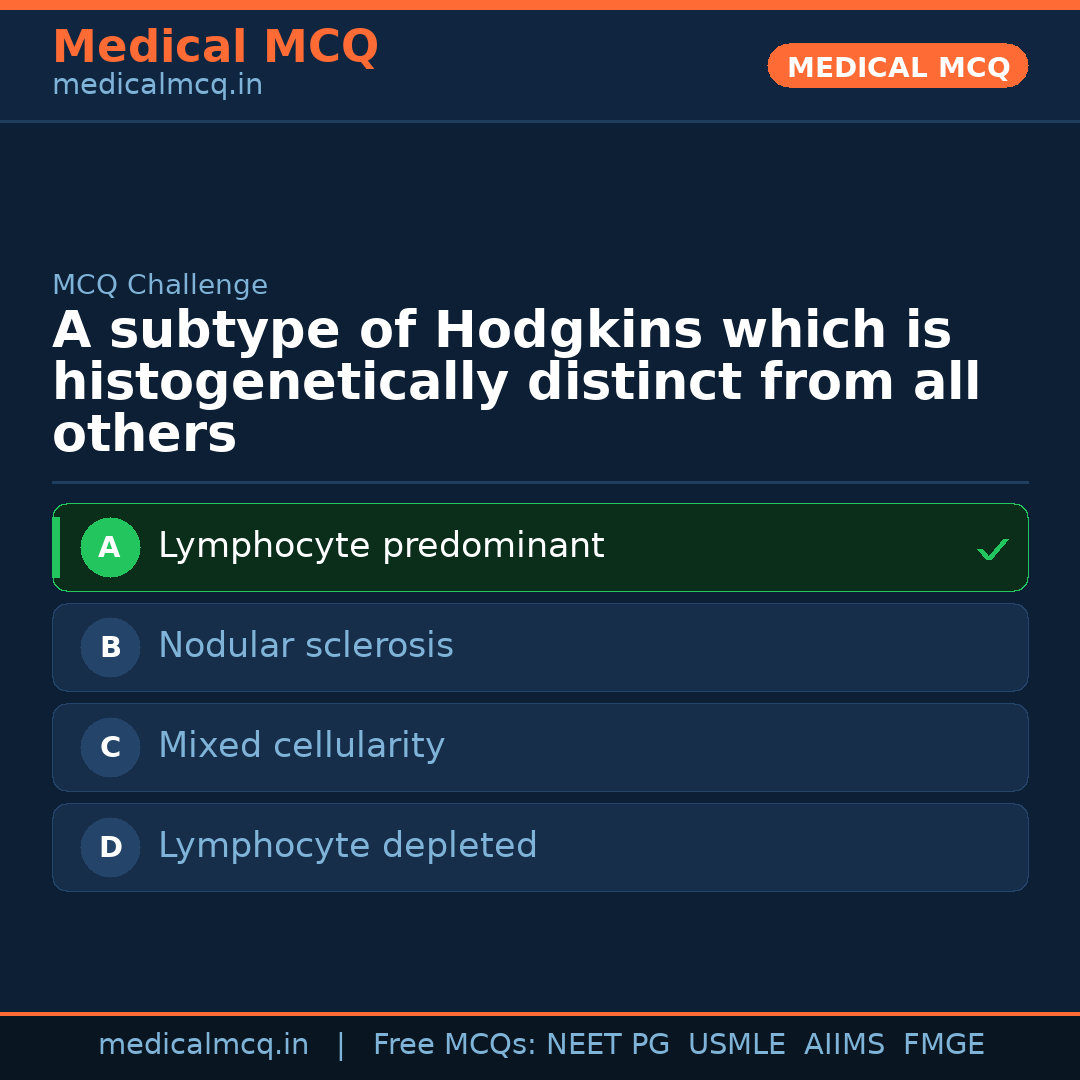Pick the "Mixed cellularity" answer text
The width and height of the screenshot is (1080, 1080).
pyautogui.click(x=301, y=746)
